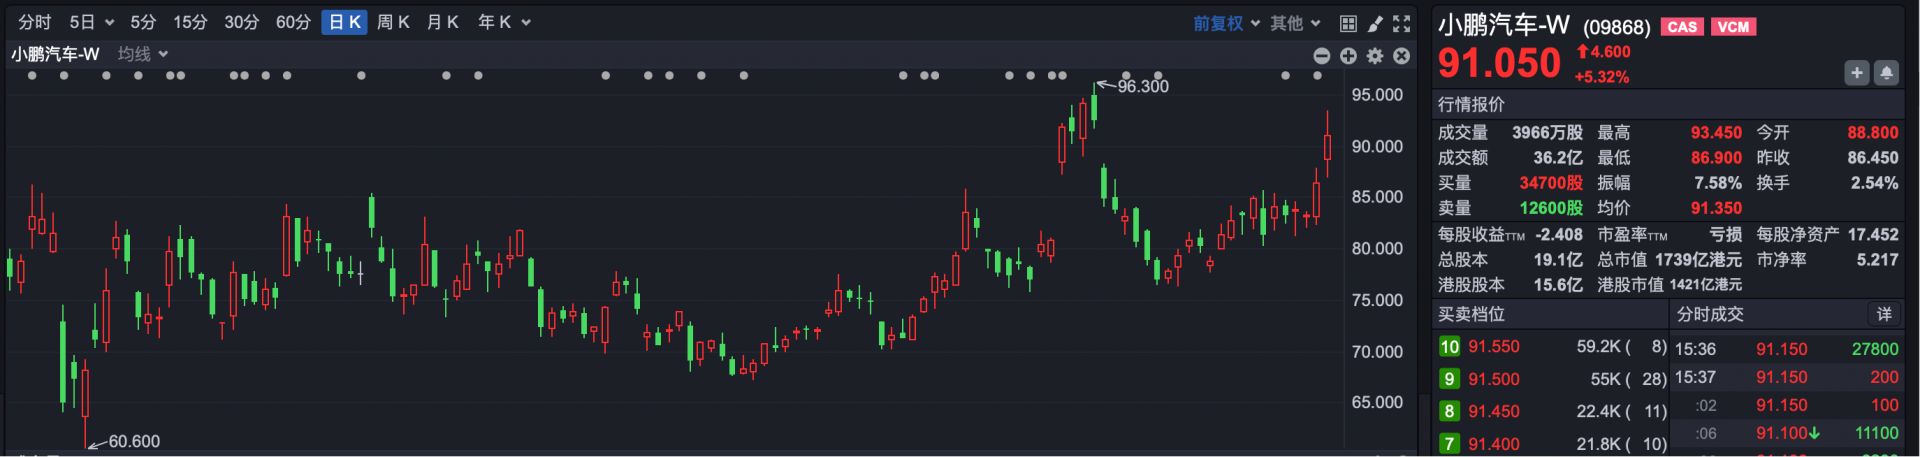
Task: Click the +5.32% change value
Action: tap(1602, 76)
